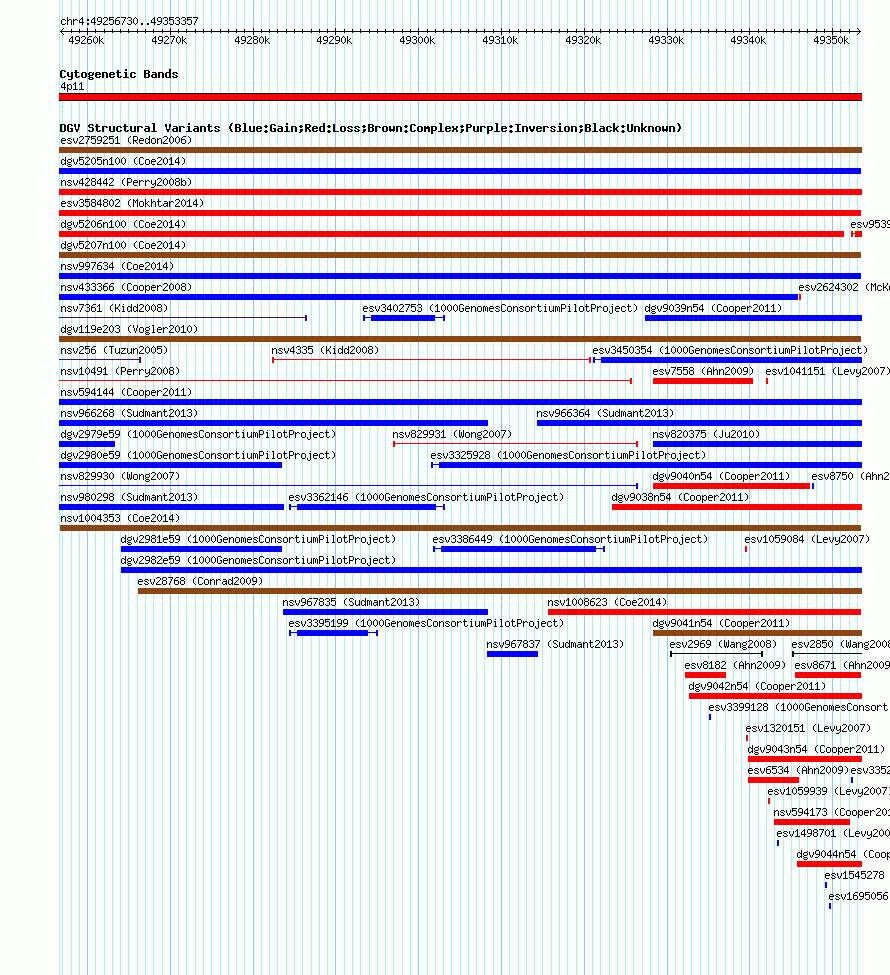Image resolution: width=890 pixels, height=975 pixels.
Task: Click the nsv980298 (Sudmant2013) label
Action: pos(129,497)
